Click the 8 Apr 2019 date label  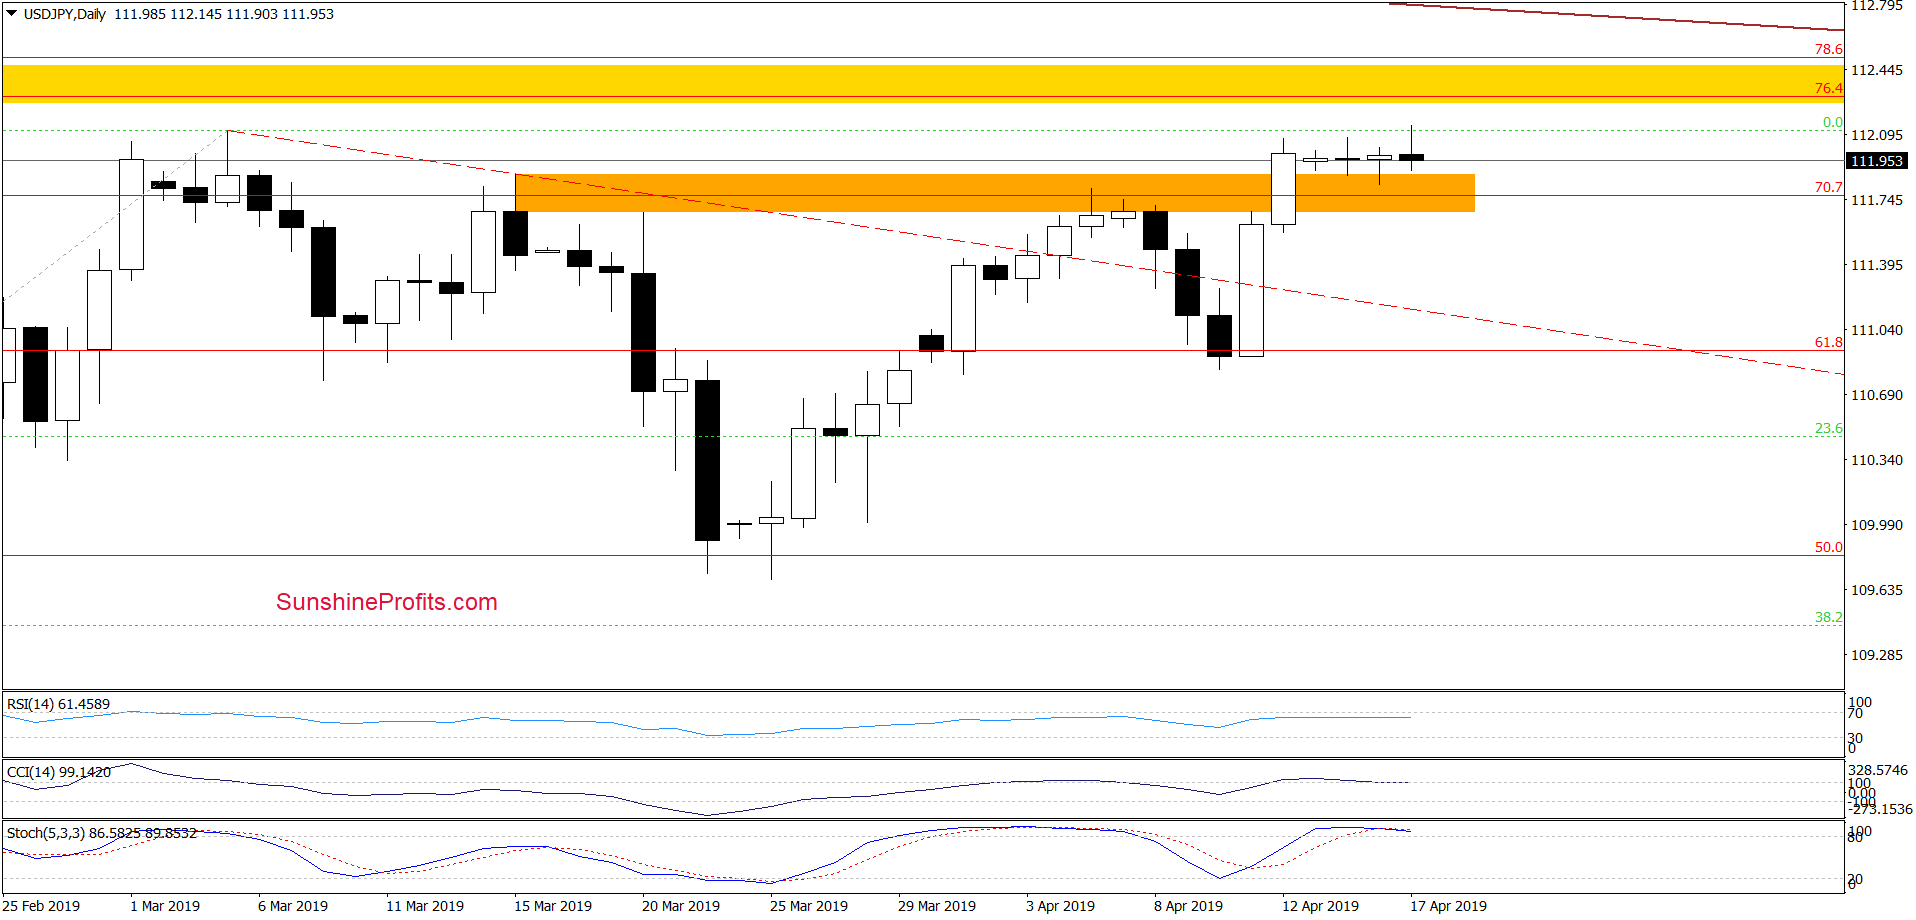pyautogui.click(x=1188, y=906)
